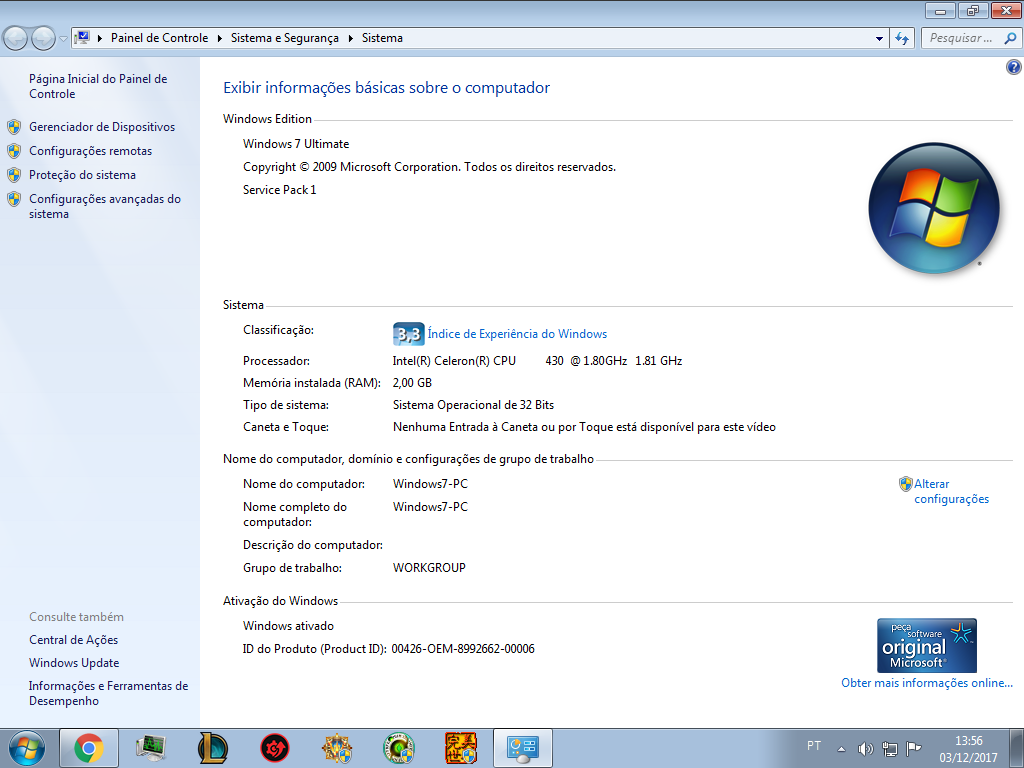Click the PT language indicator

pyautogui.click(x=814, y=746)
